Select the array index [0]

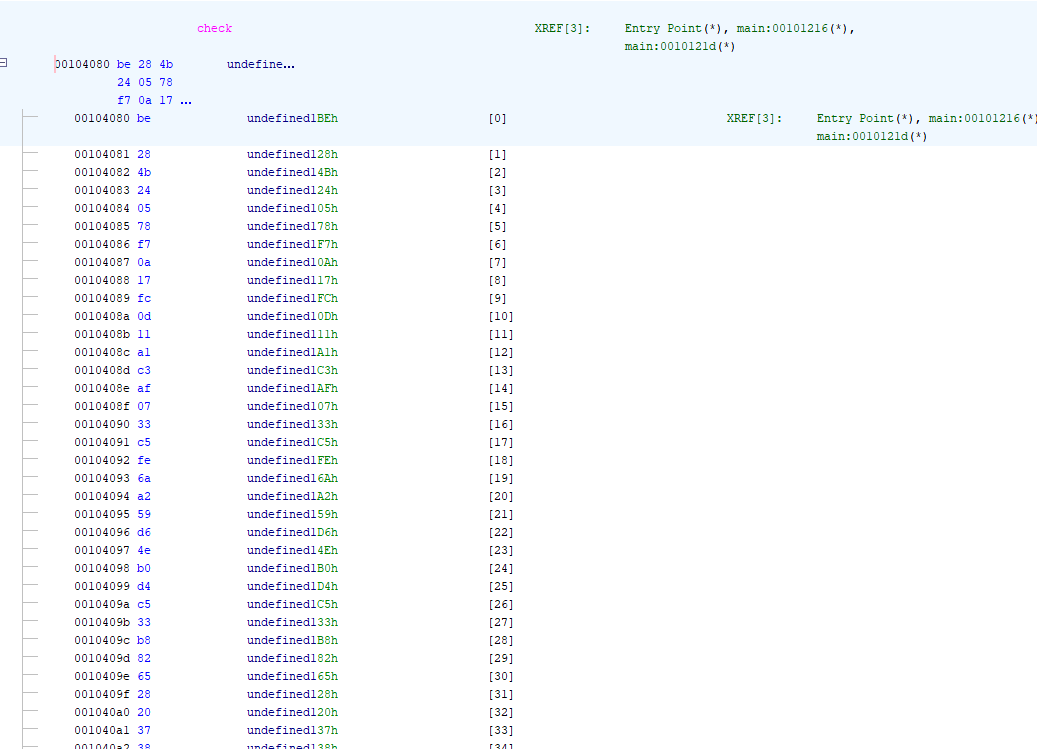497,118
